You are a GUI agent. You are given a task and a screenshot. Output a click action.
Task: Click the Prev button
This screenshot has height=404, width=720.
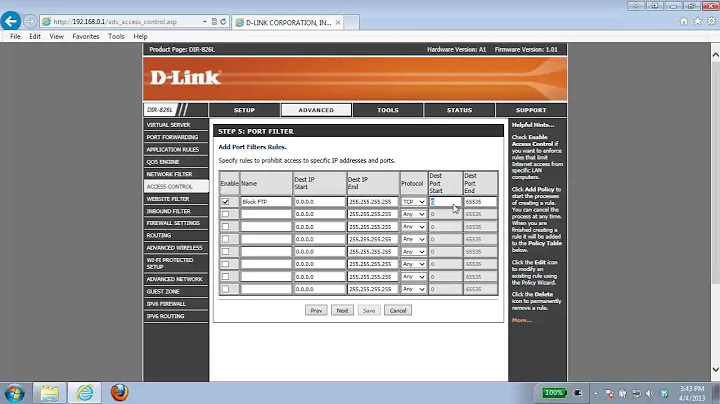pyautogui.click(x=316, y=310)
